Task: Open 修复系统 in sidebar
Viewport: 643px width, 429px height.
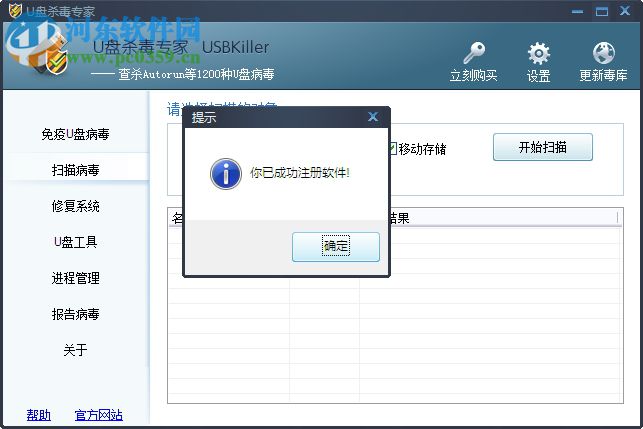Action: (75, 206)
